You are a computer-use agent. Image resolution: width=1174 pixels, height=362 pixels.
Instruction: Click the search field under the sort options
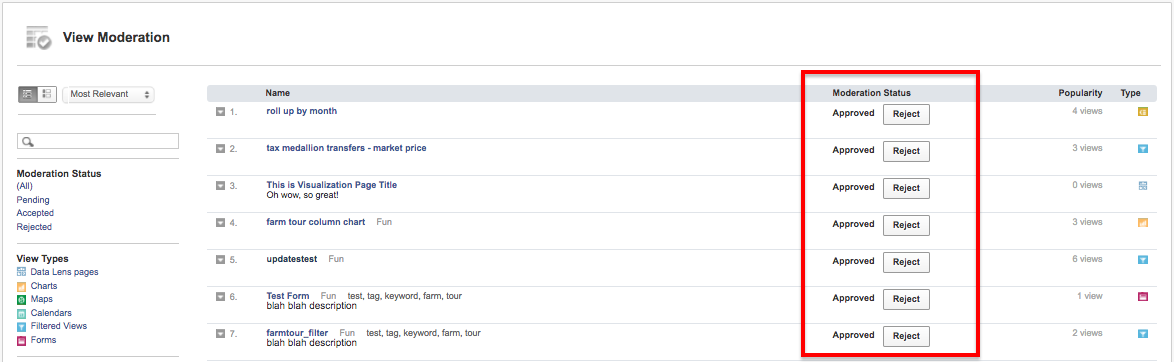[x=97, y=141]
